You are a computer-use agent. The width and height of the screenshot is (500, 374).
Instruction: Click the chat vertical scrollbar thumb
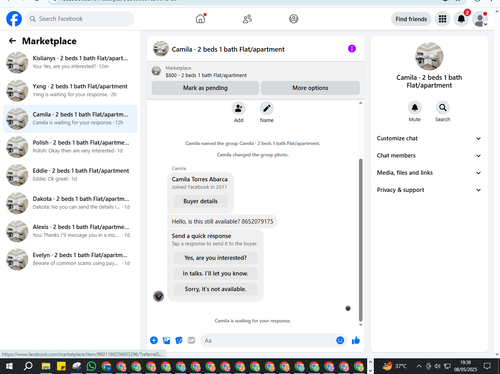click(360, 240)
